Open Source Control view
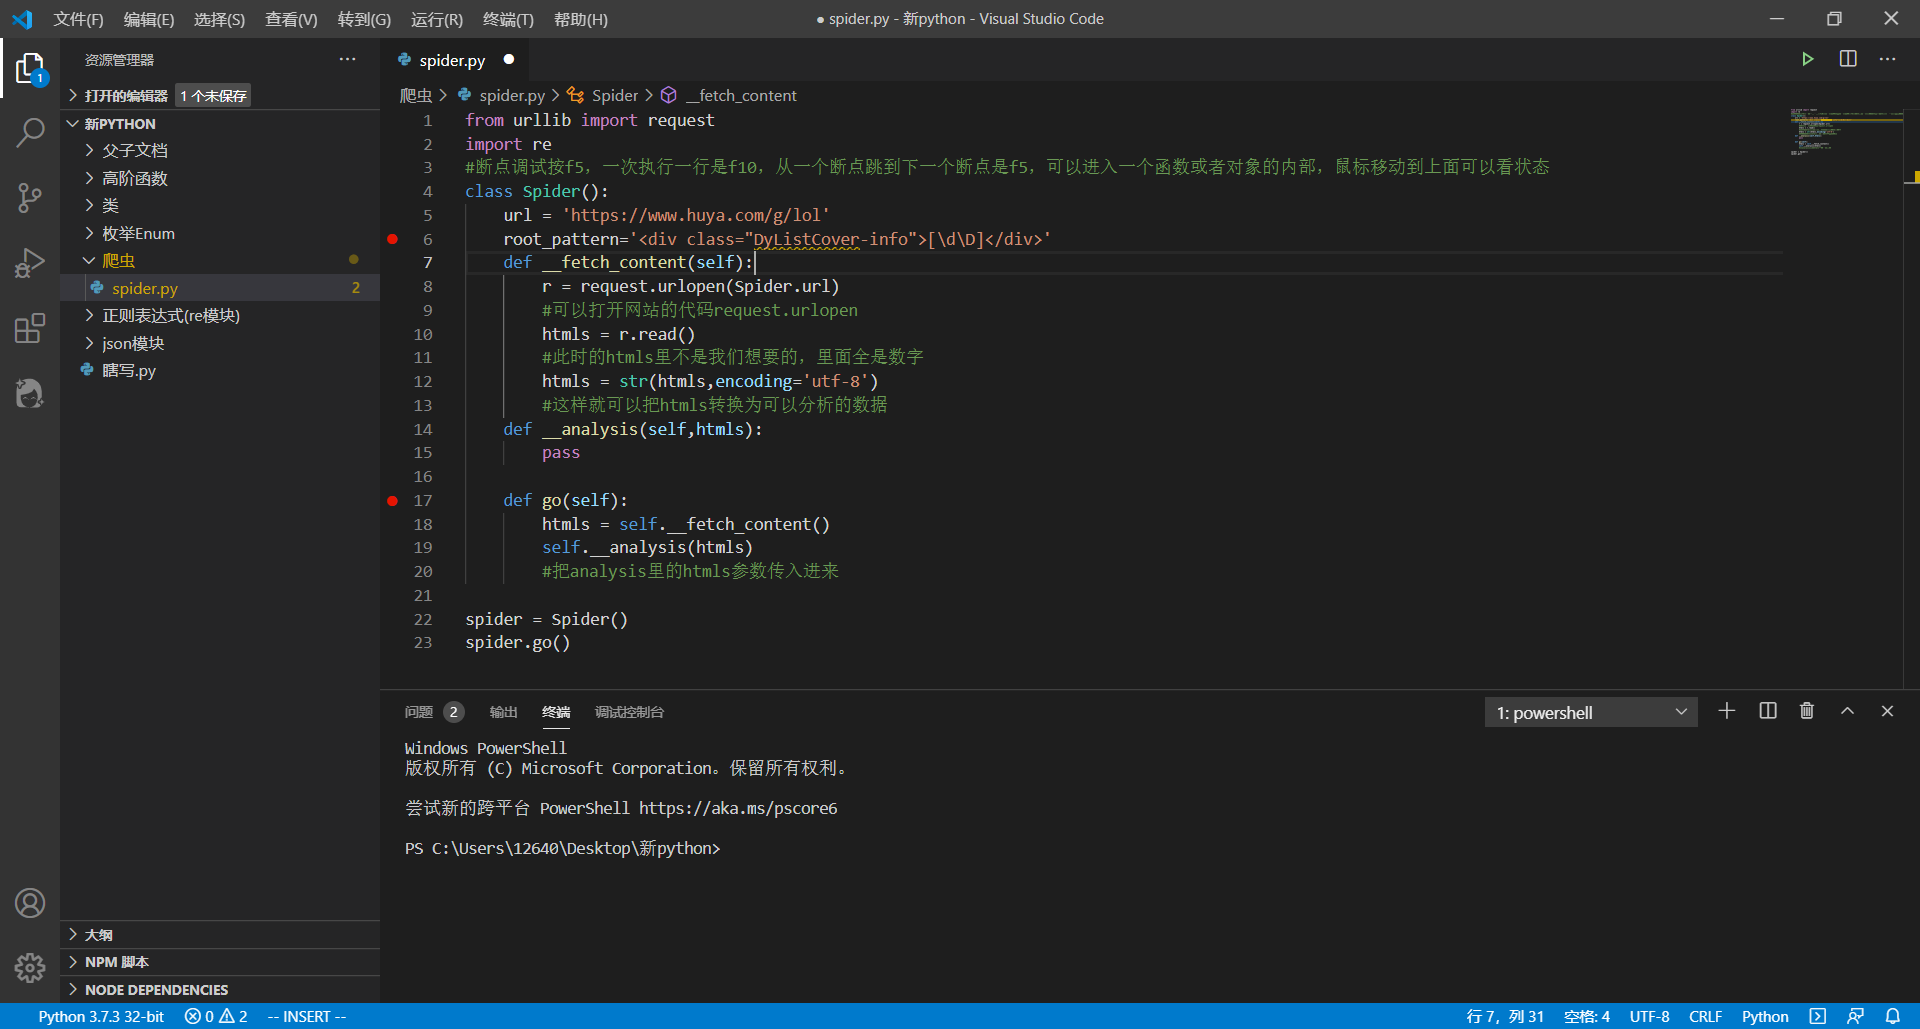The height and width of the screenshot is (1029, 1920). coord(30,197)
